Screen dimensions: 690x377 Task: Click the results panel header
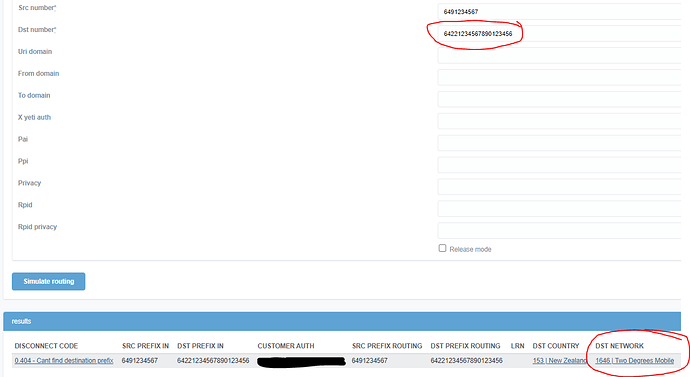point(342,322)
